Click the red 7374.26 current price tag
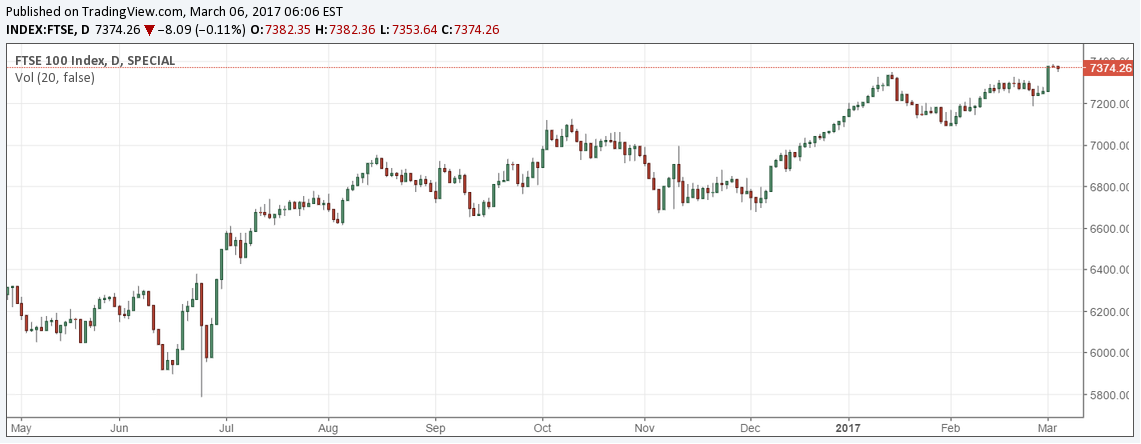The width and height of the screenshot is (1141, 444). tap(1110, 68)
